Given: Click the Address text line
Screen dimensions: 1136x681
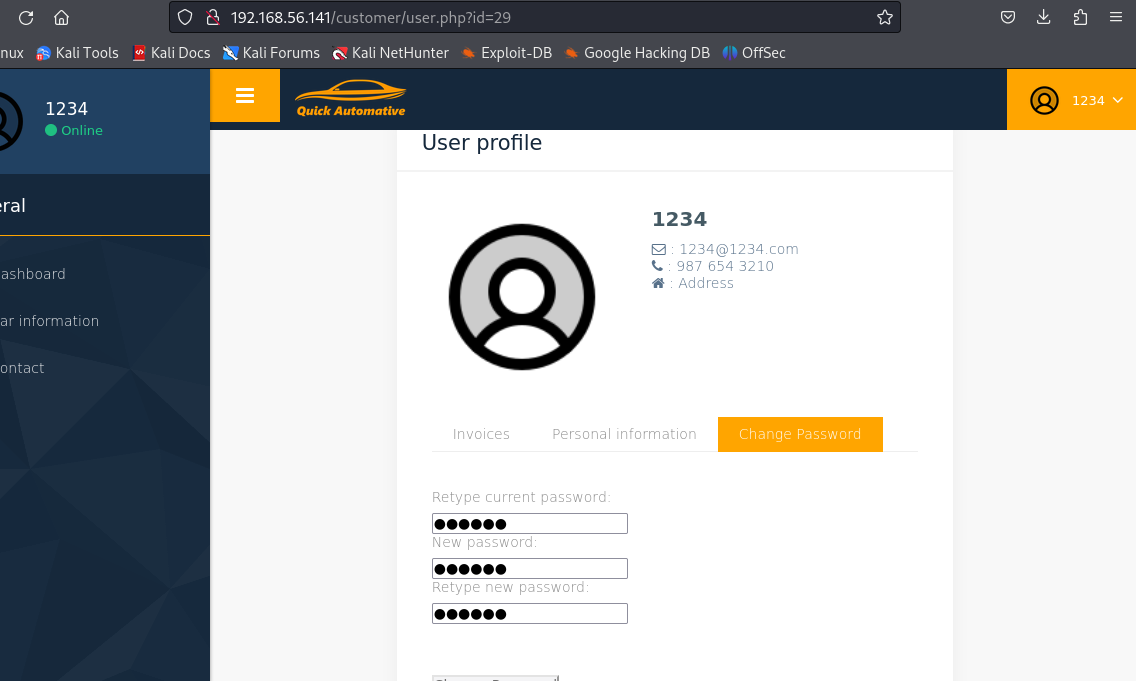Looking at the screenshot, I should point(706,283).
